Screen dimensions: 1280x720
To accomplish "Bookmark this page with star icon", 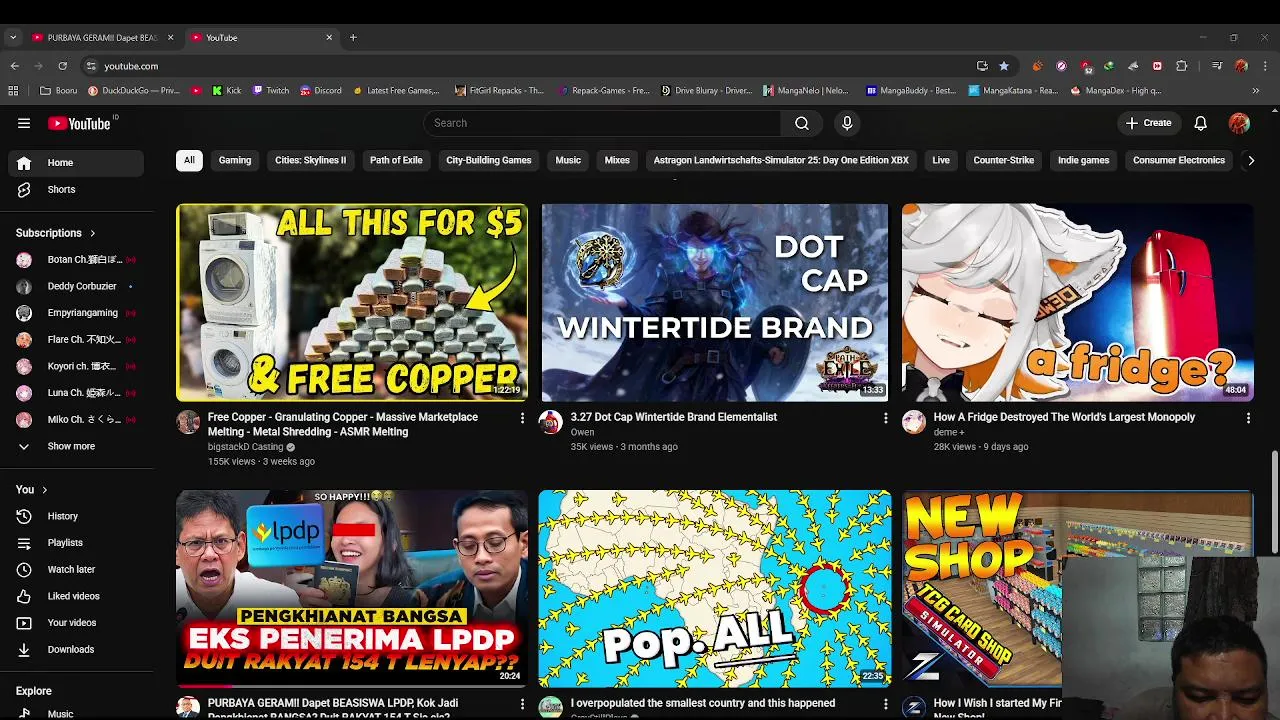I will click(x=1004, y=66).
